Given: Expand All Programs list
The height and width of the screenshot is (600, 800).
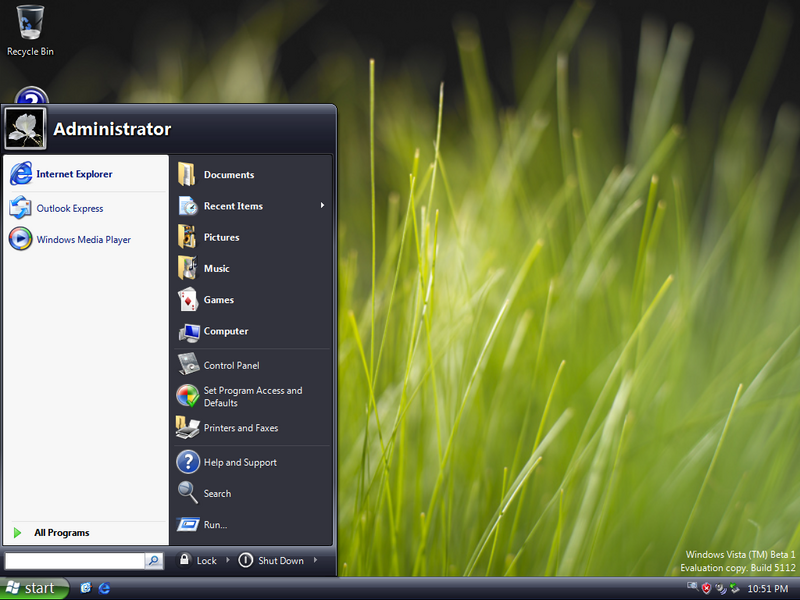Looking at the screenshot, I should [x=61, y=533].
